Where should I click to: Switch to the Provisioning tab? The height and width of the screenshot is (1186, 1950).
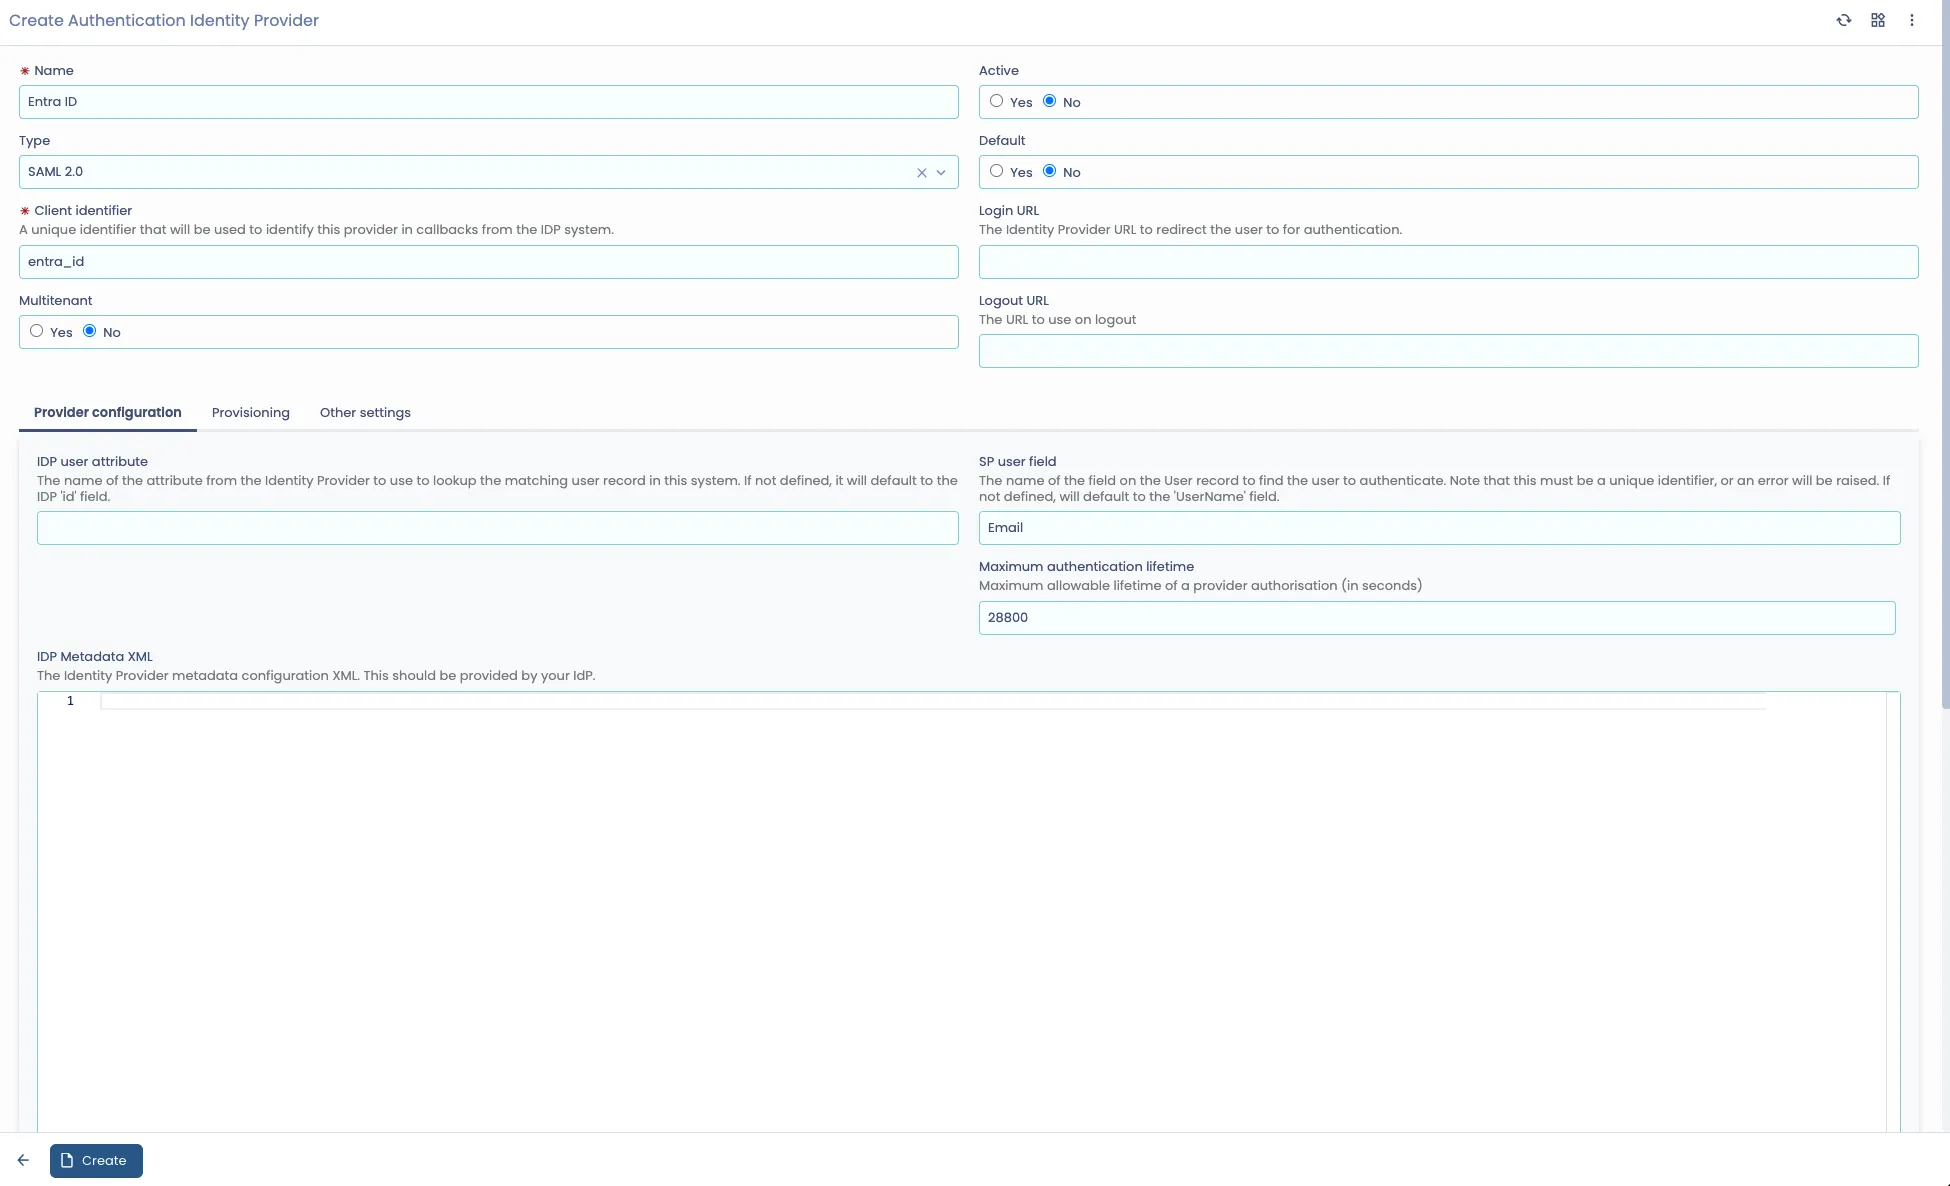(x=251, y=412)
